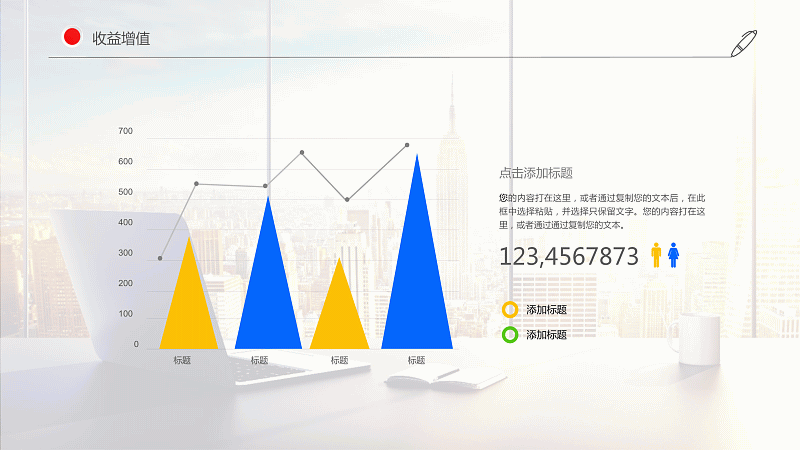Select the 600 axis label
This screenshot has height=450, width=800.
coord(125,161)
